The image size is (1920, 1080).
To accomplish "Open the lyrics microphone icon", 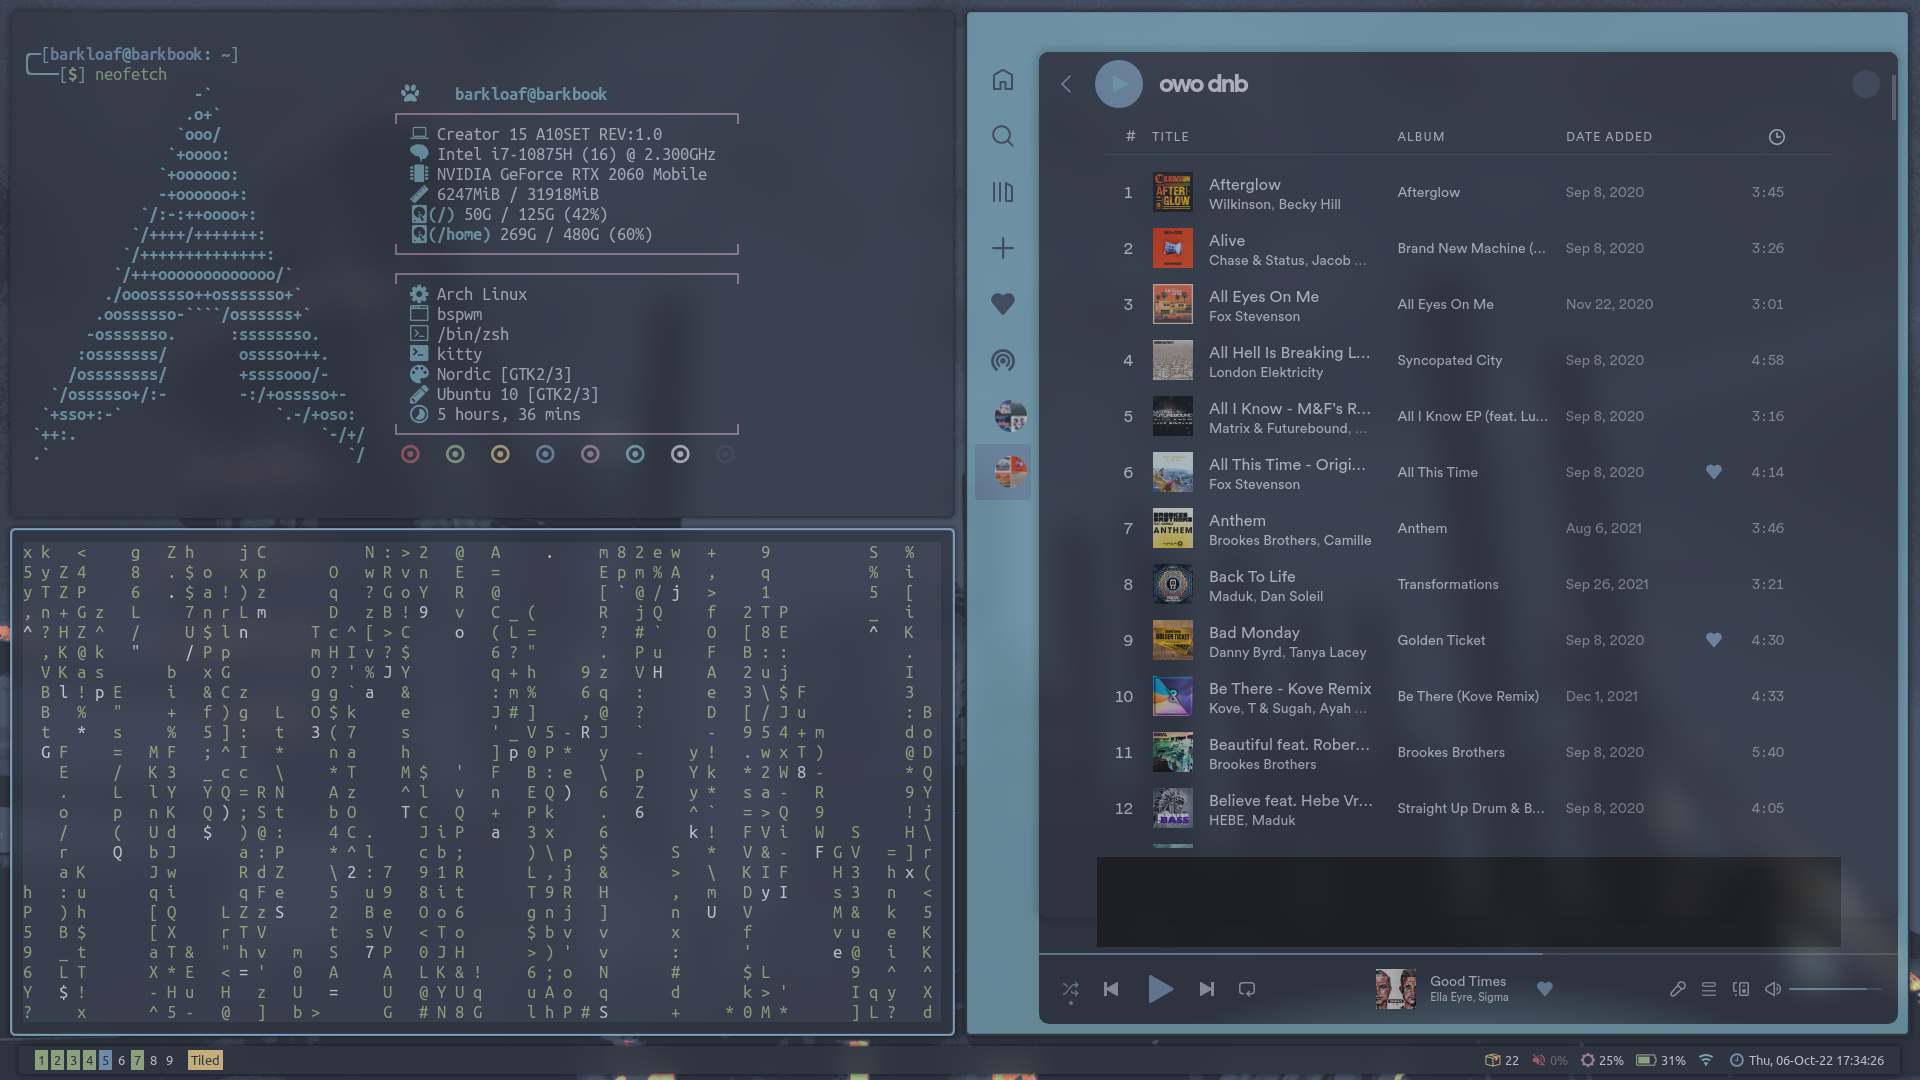I will coord(1677,989).
